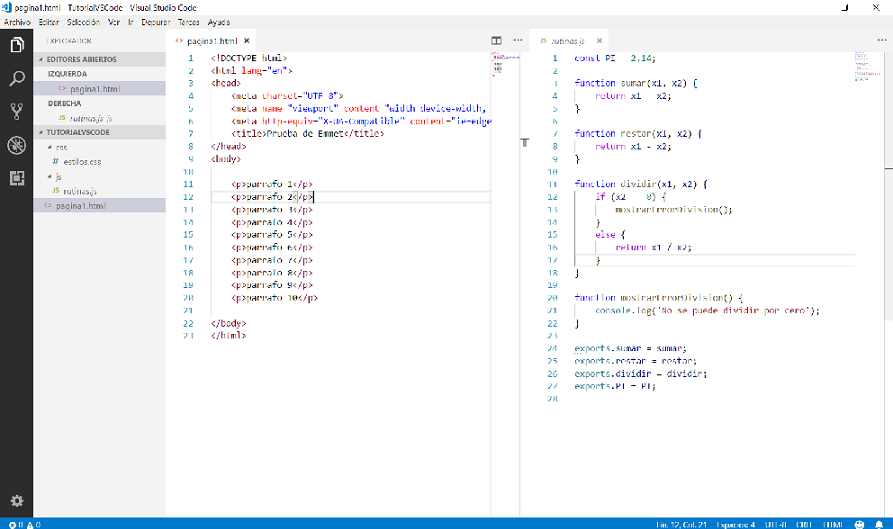Image resolution: width=893 pixels, height=529 pixels.
Task: Place the cursor on the 'function sumar(x1, x2)' line
Action: (636, 83)
